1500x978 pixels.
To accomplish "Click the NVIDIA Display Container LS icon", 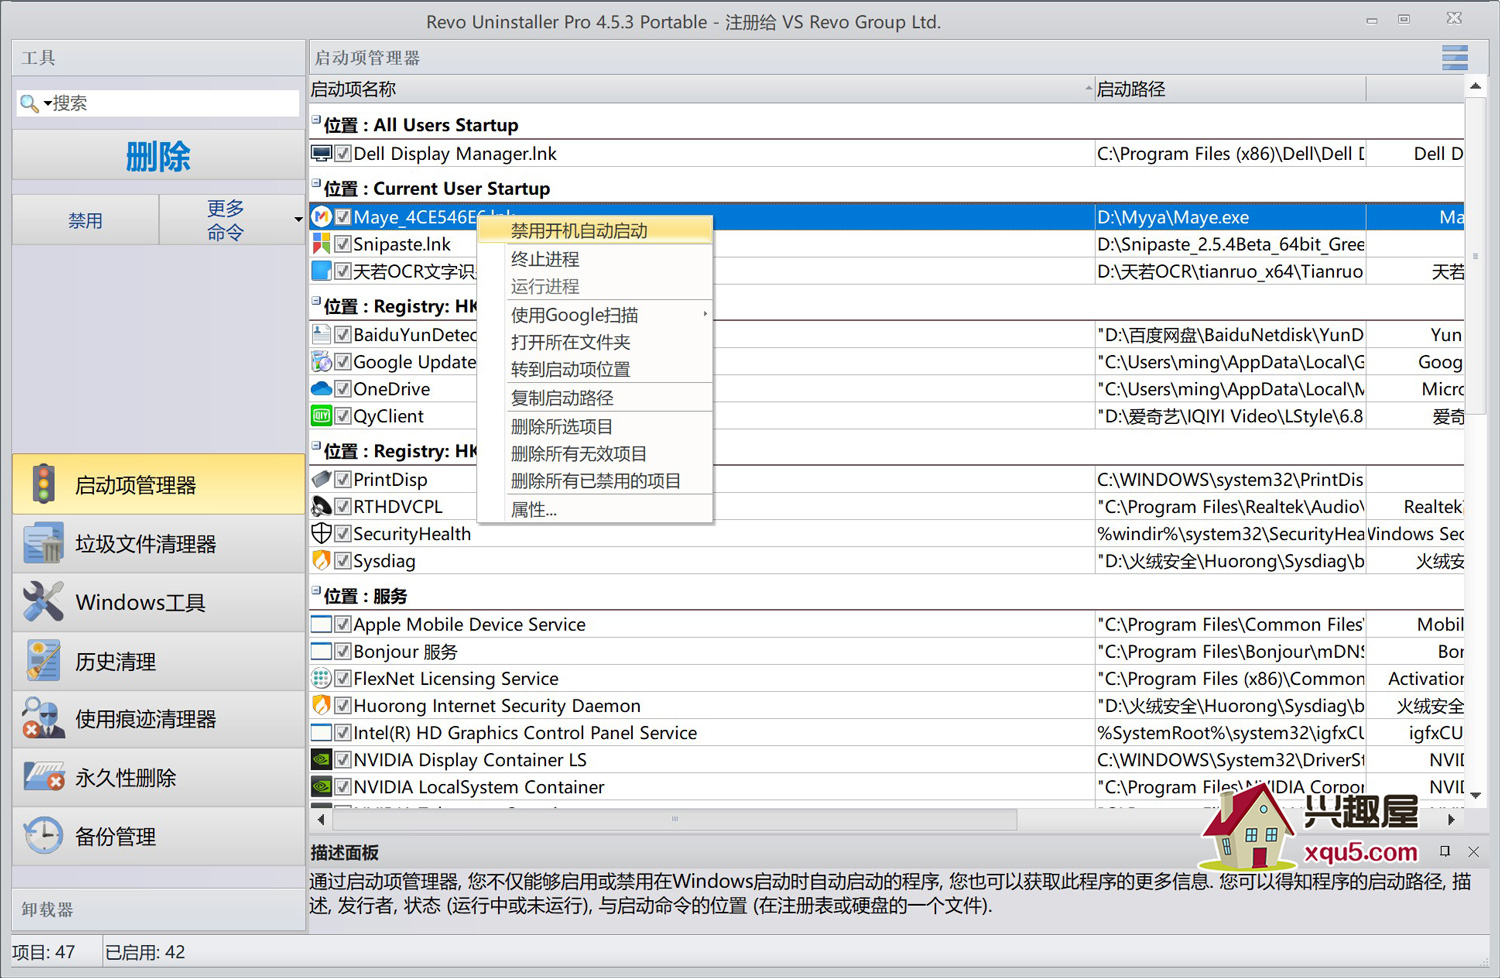I will coord(321,760).
